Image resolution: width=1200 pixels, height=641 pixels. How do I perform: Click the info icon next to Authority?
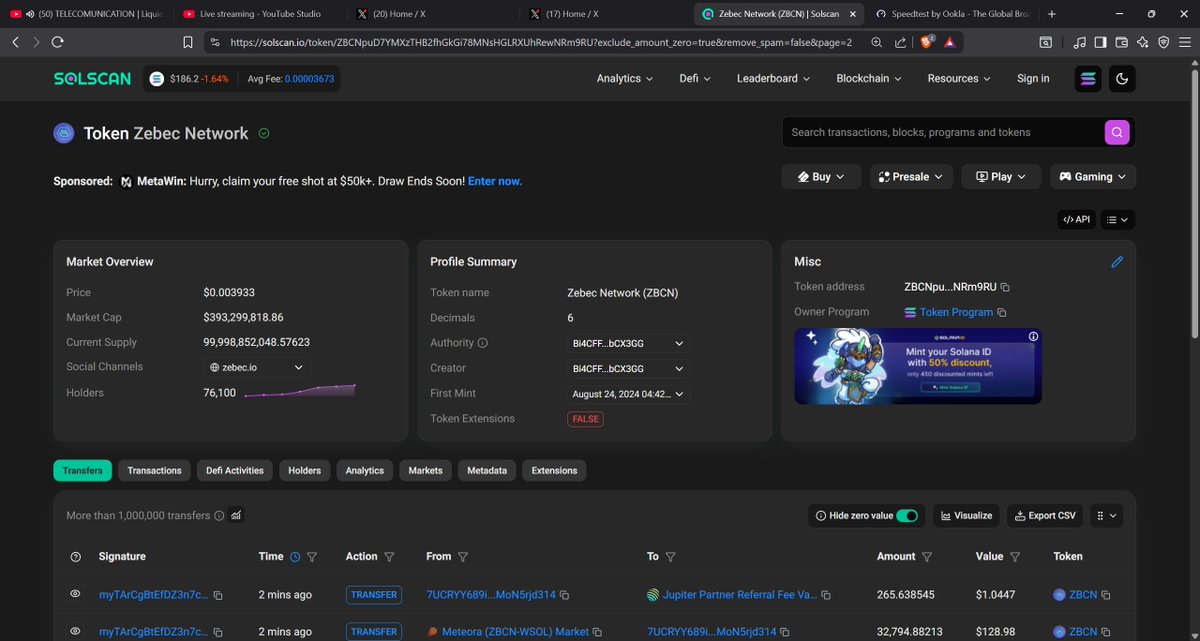click(483, 343)
